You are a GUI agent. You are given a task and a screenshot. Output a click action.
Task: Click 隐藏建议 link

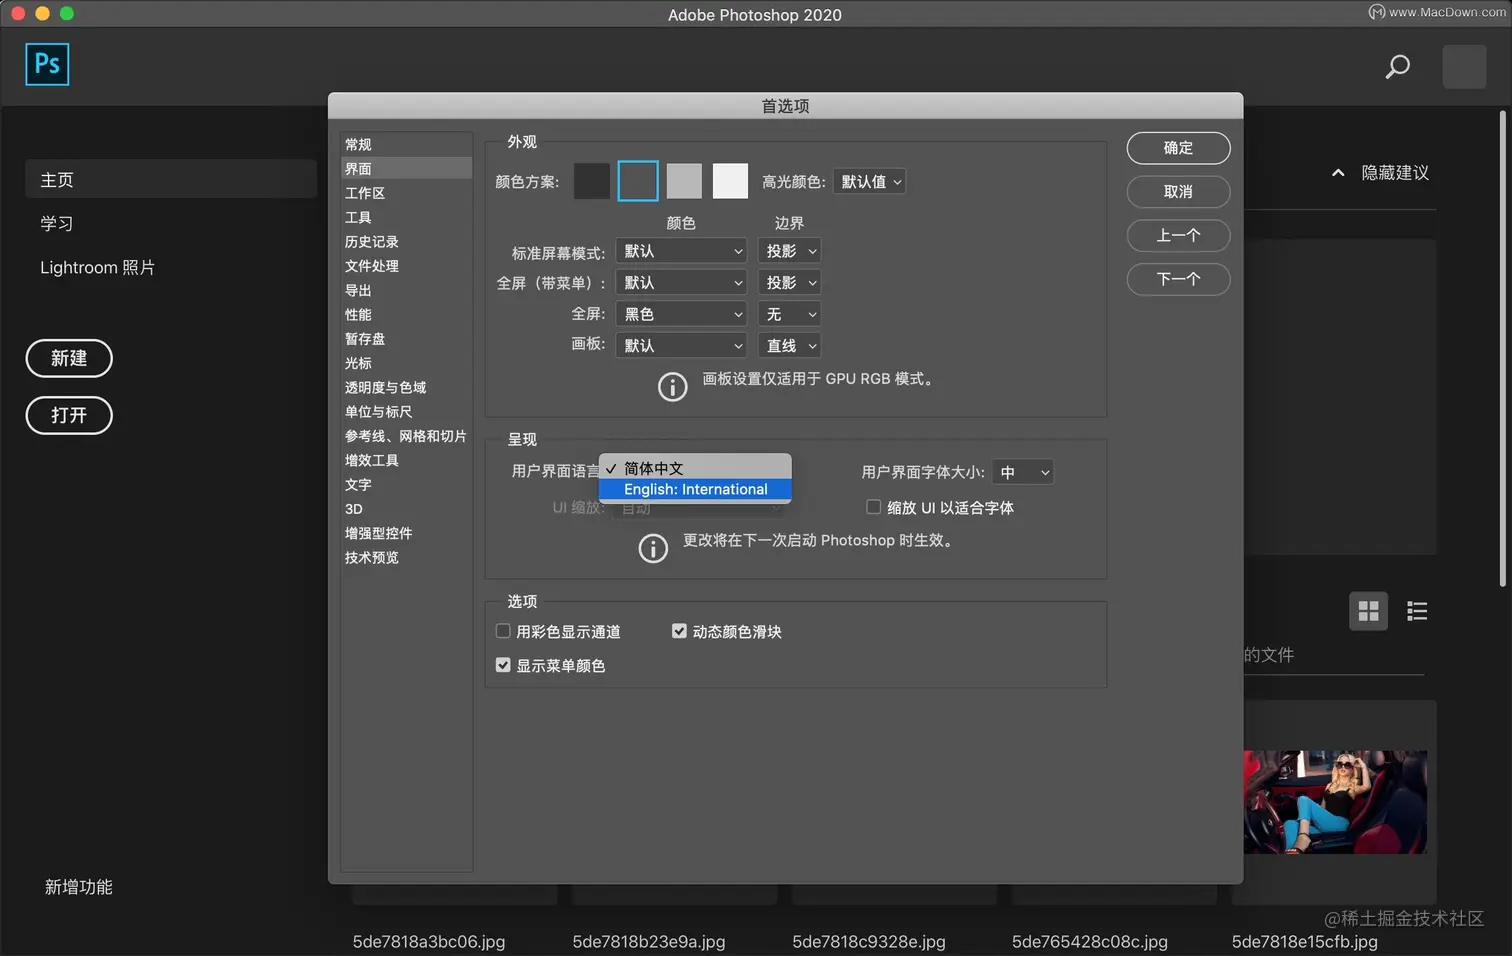tap(1395, 173)
